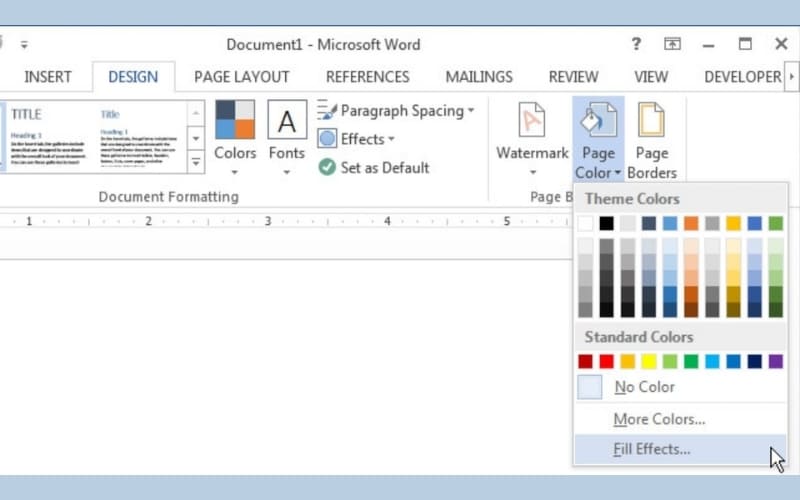
Task: Select the TITLE style set thumbnail
Action: (48, 136)
